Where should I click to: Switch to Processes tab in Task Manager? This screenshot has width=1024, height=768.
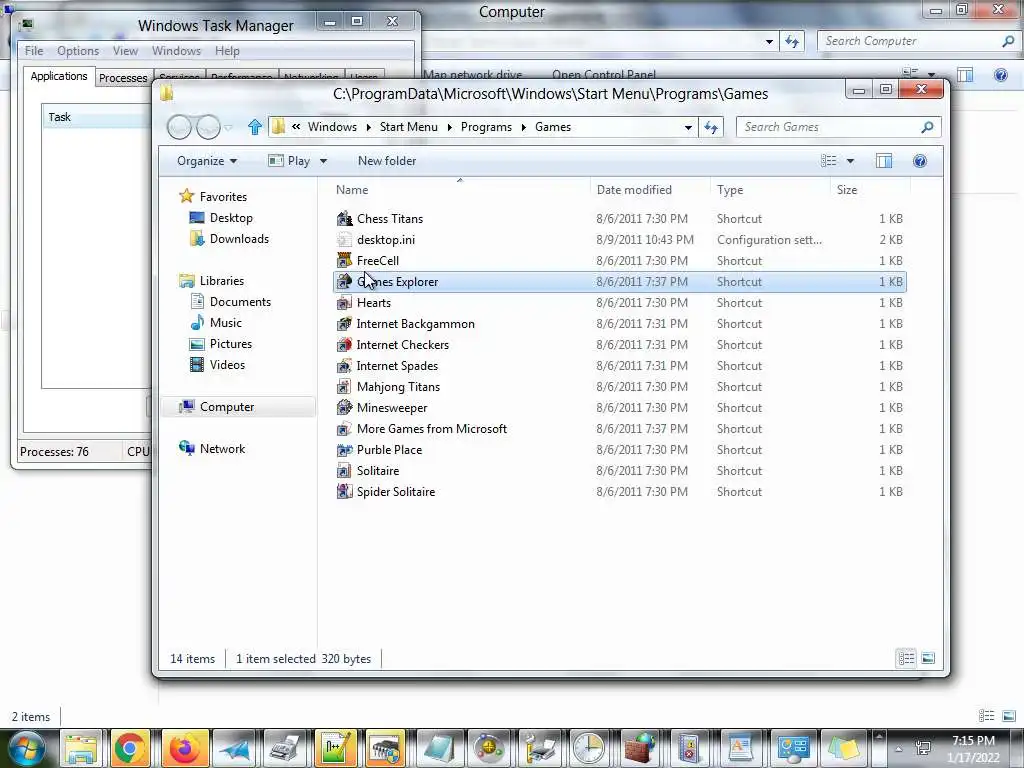click(x=123, y=78)
